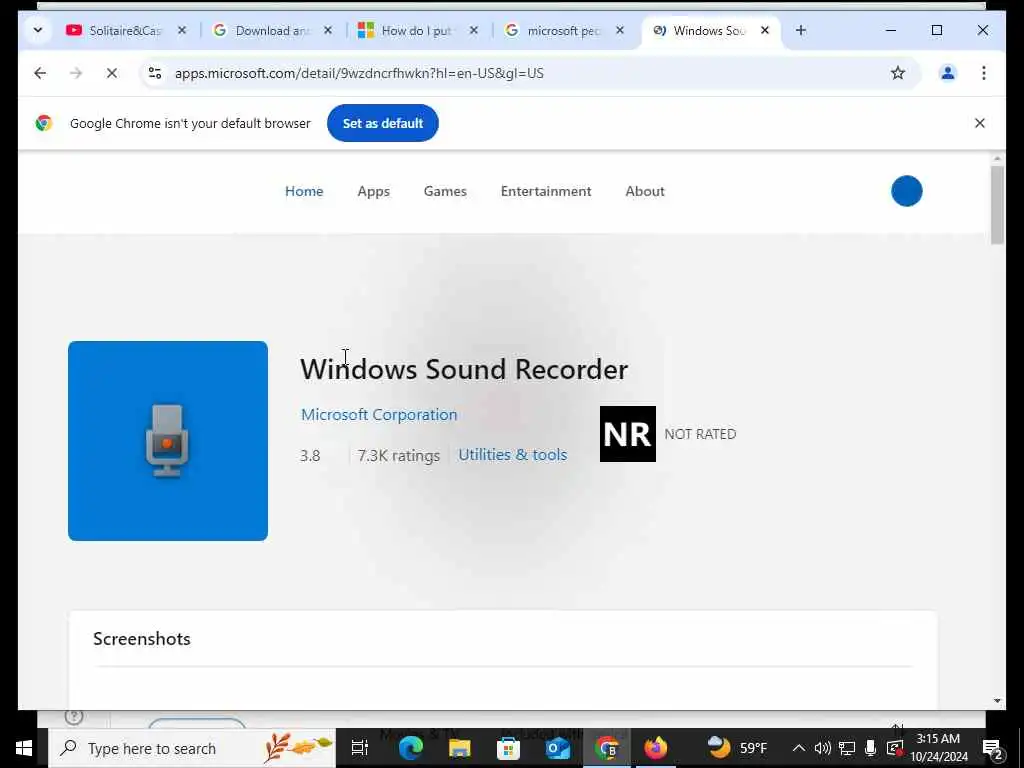Click the Chrome taskbar icon
The image size is (1024, 768).
[x=607, y=748]
